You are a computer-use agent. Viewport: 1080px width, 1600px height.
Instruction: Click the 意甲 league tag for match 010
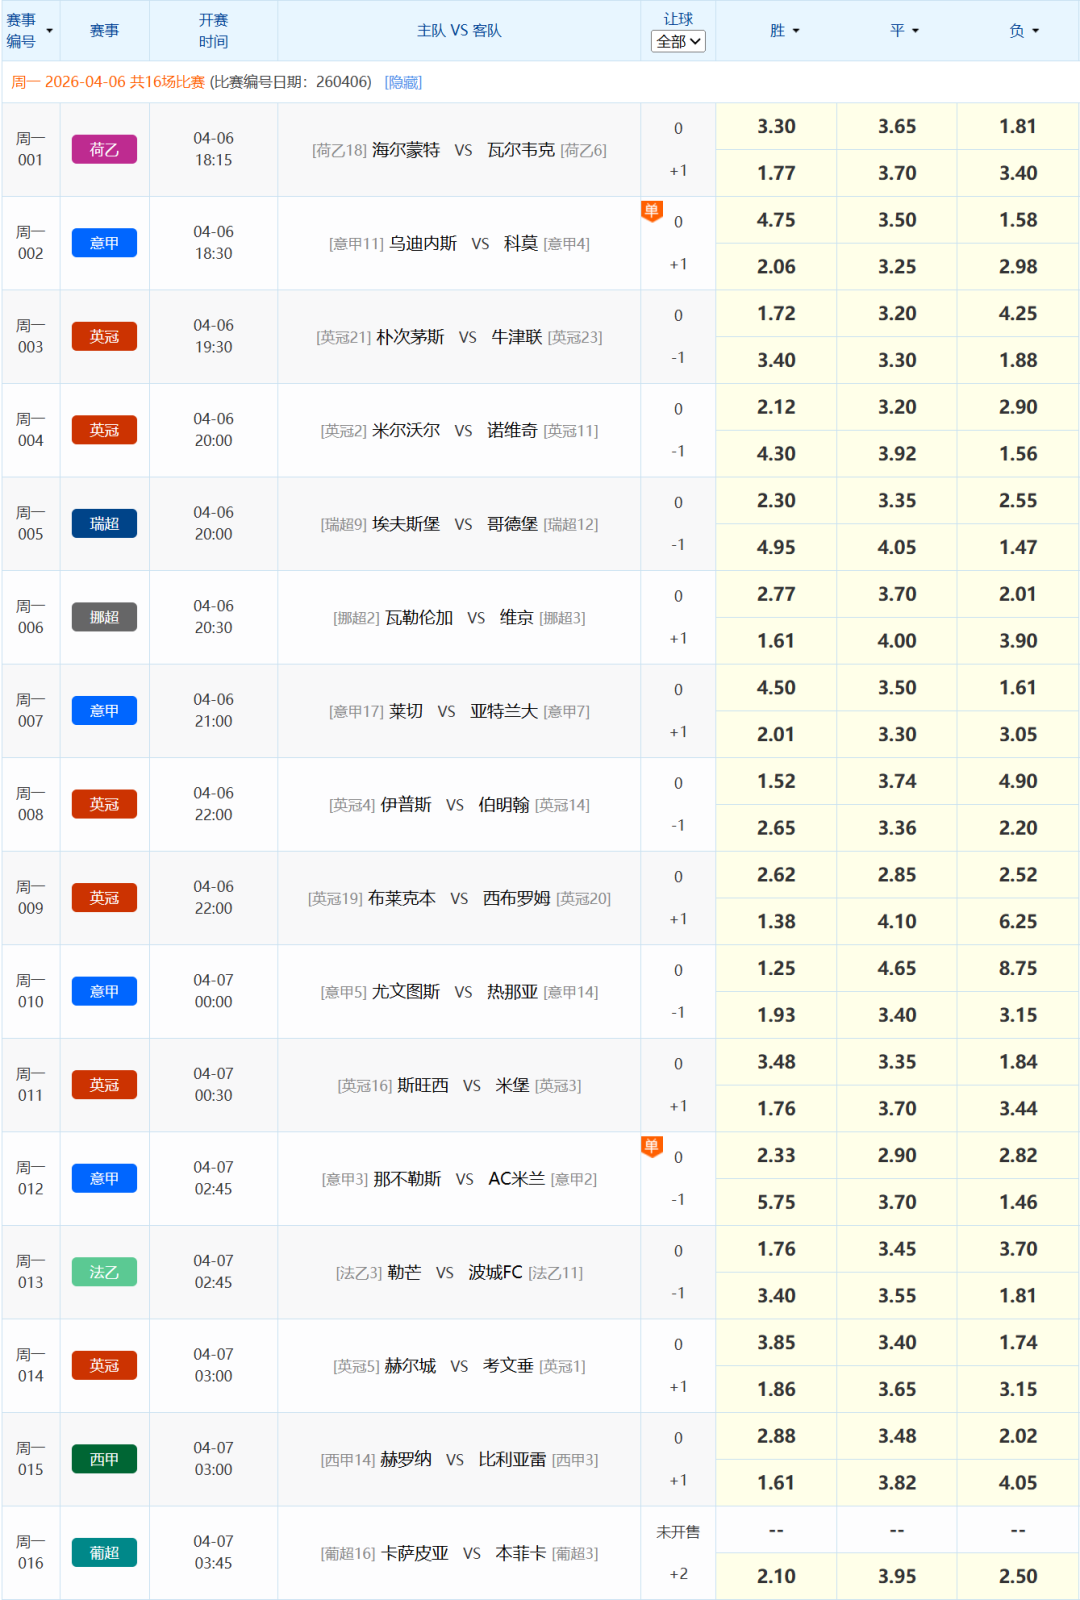coord(104,991)
